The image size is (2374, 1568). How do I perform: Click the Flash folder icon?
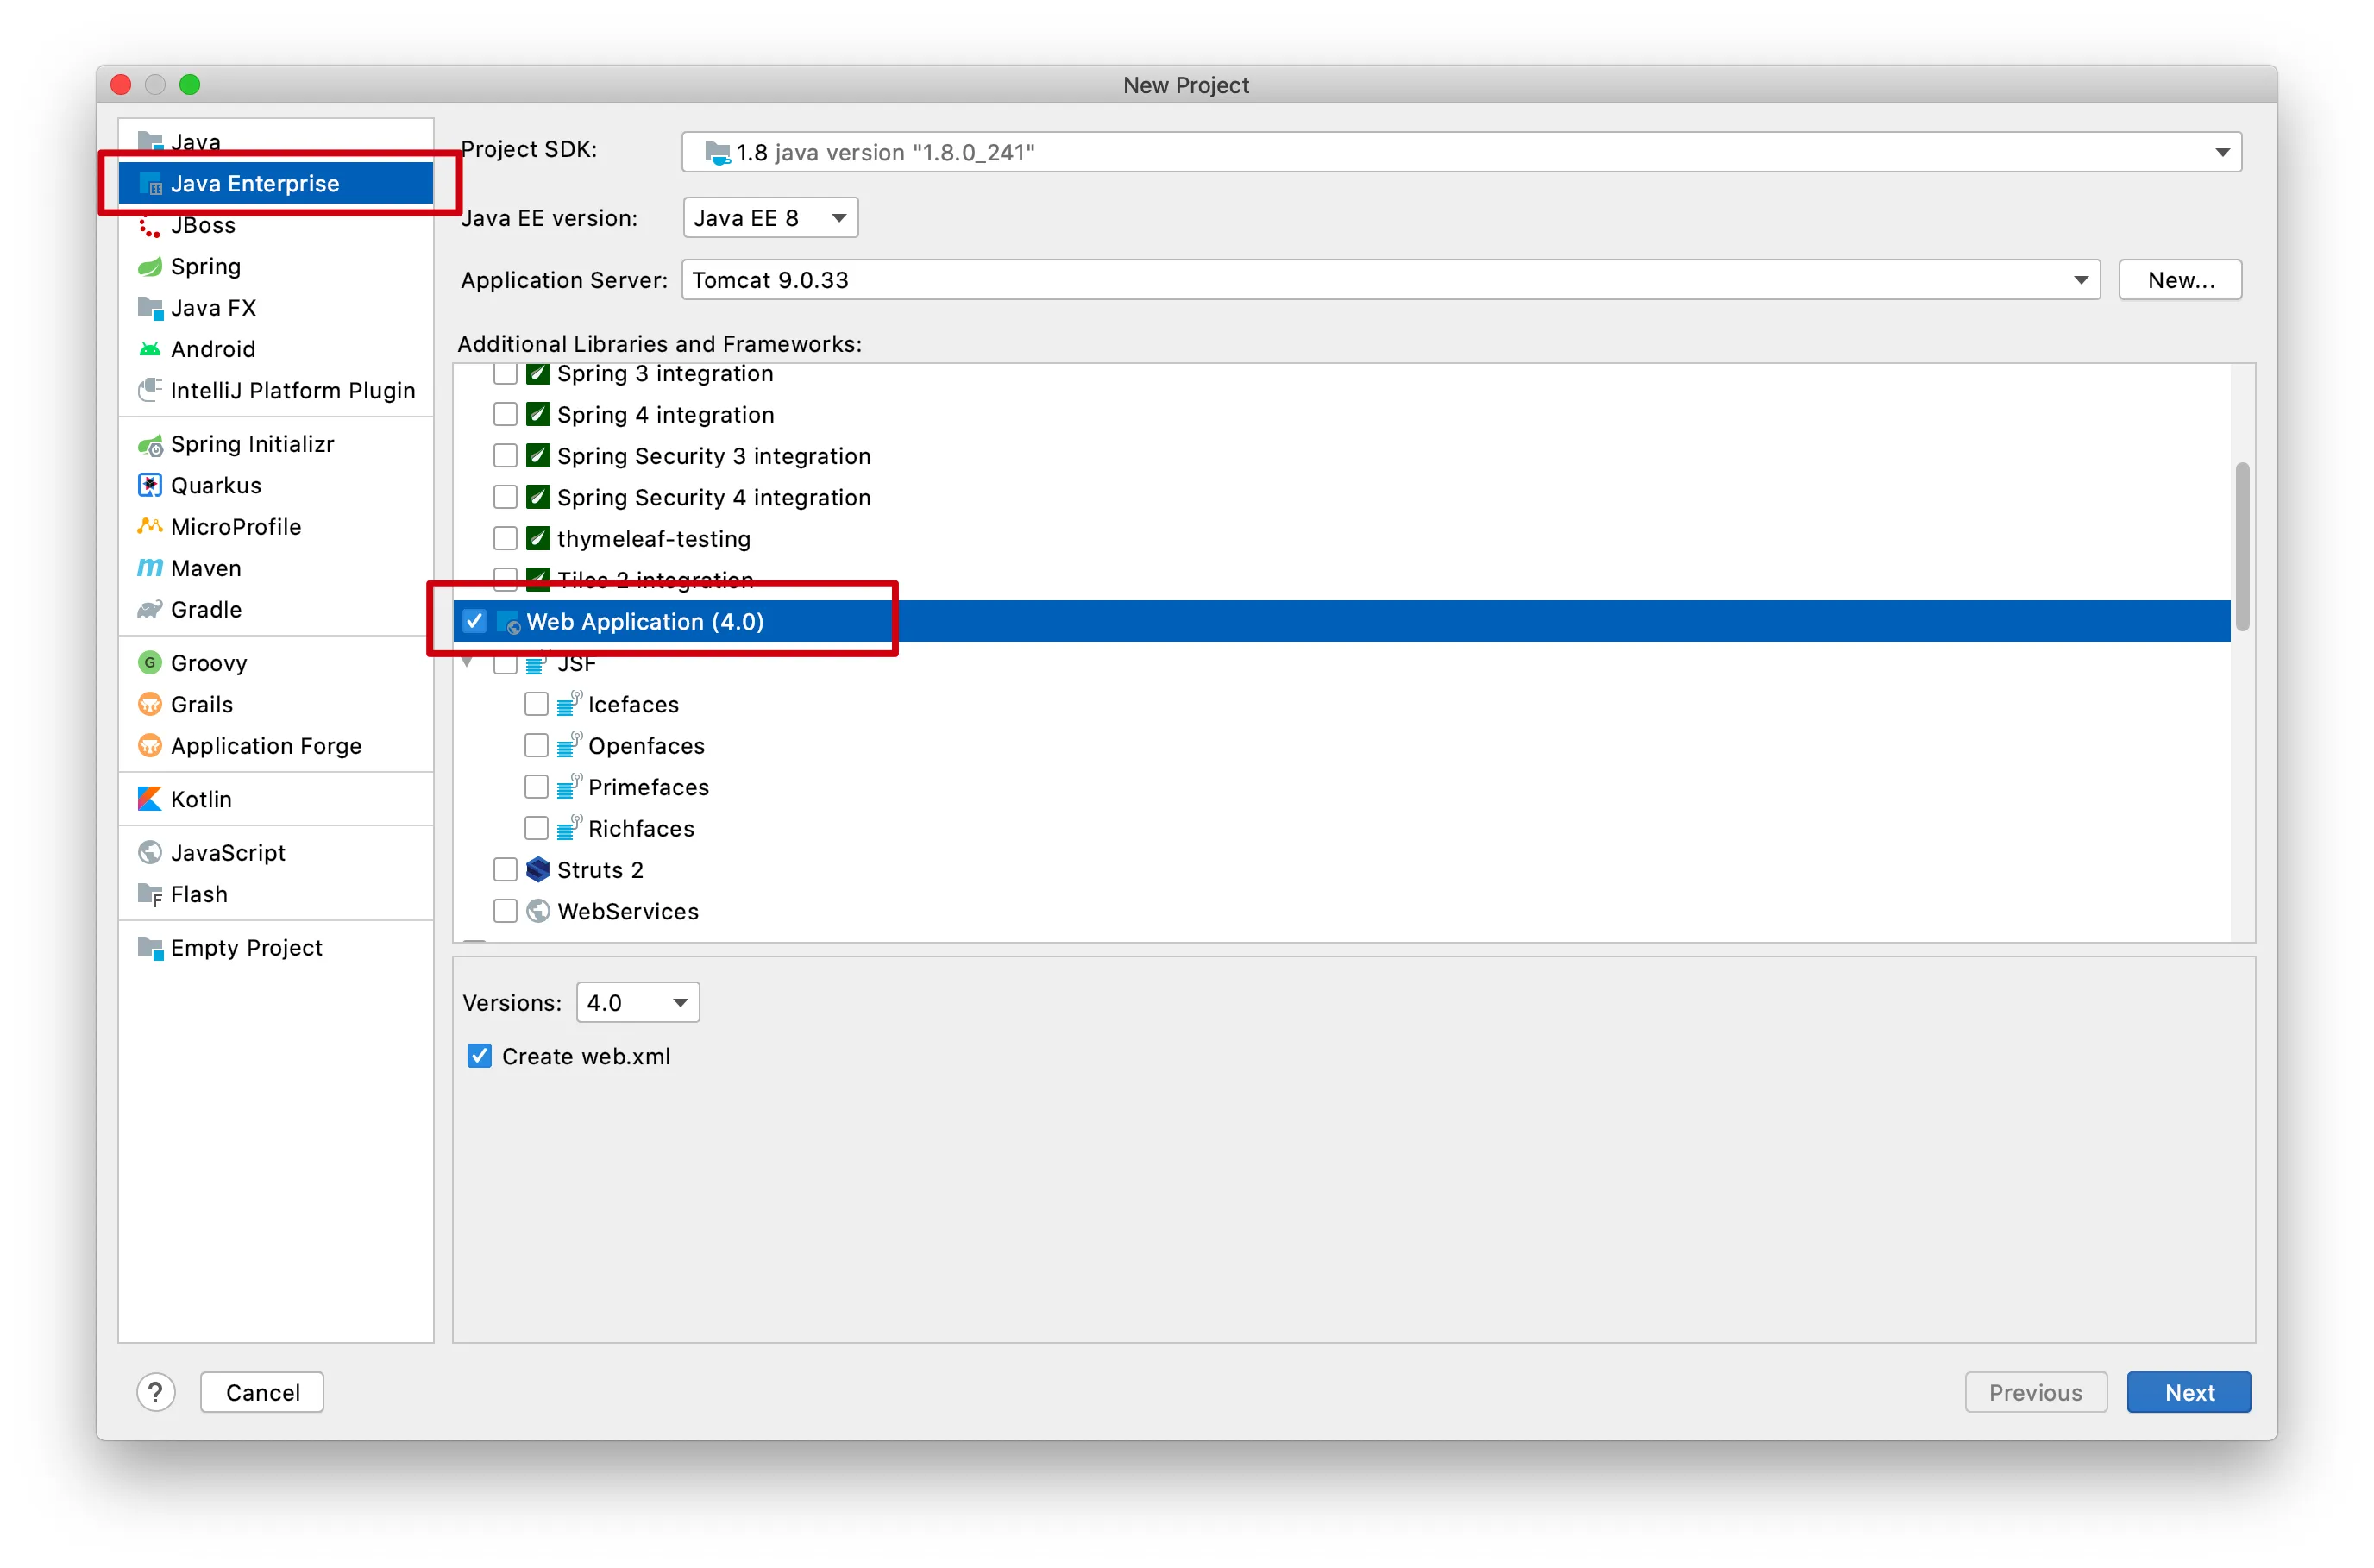(x=149, y=895)
